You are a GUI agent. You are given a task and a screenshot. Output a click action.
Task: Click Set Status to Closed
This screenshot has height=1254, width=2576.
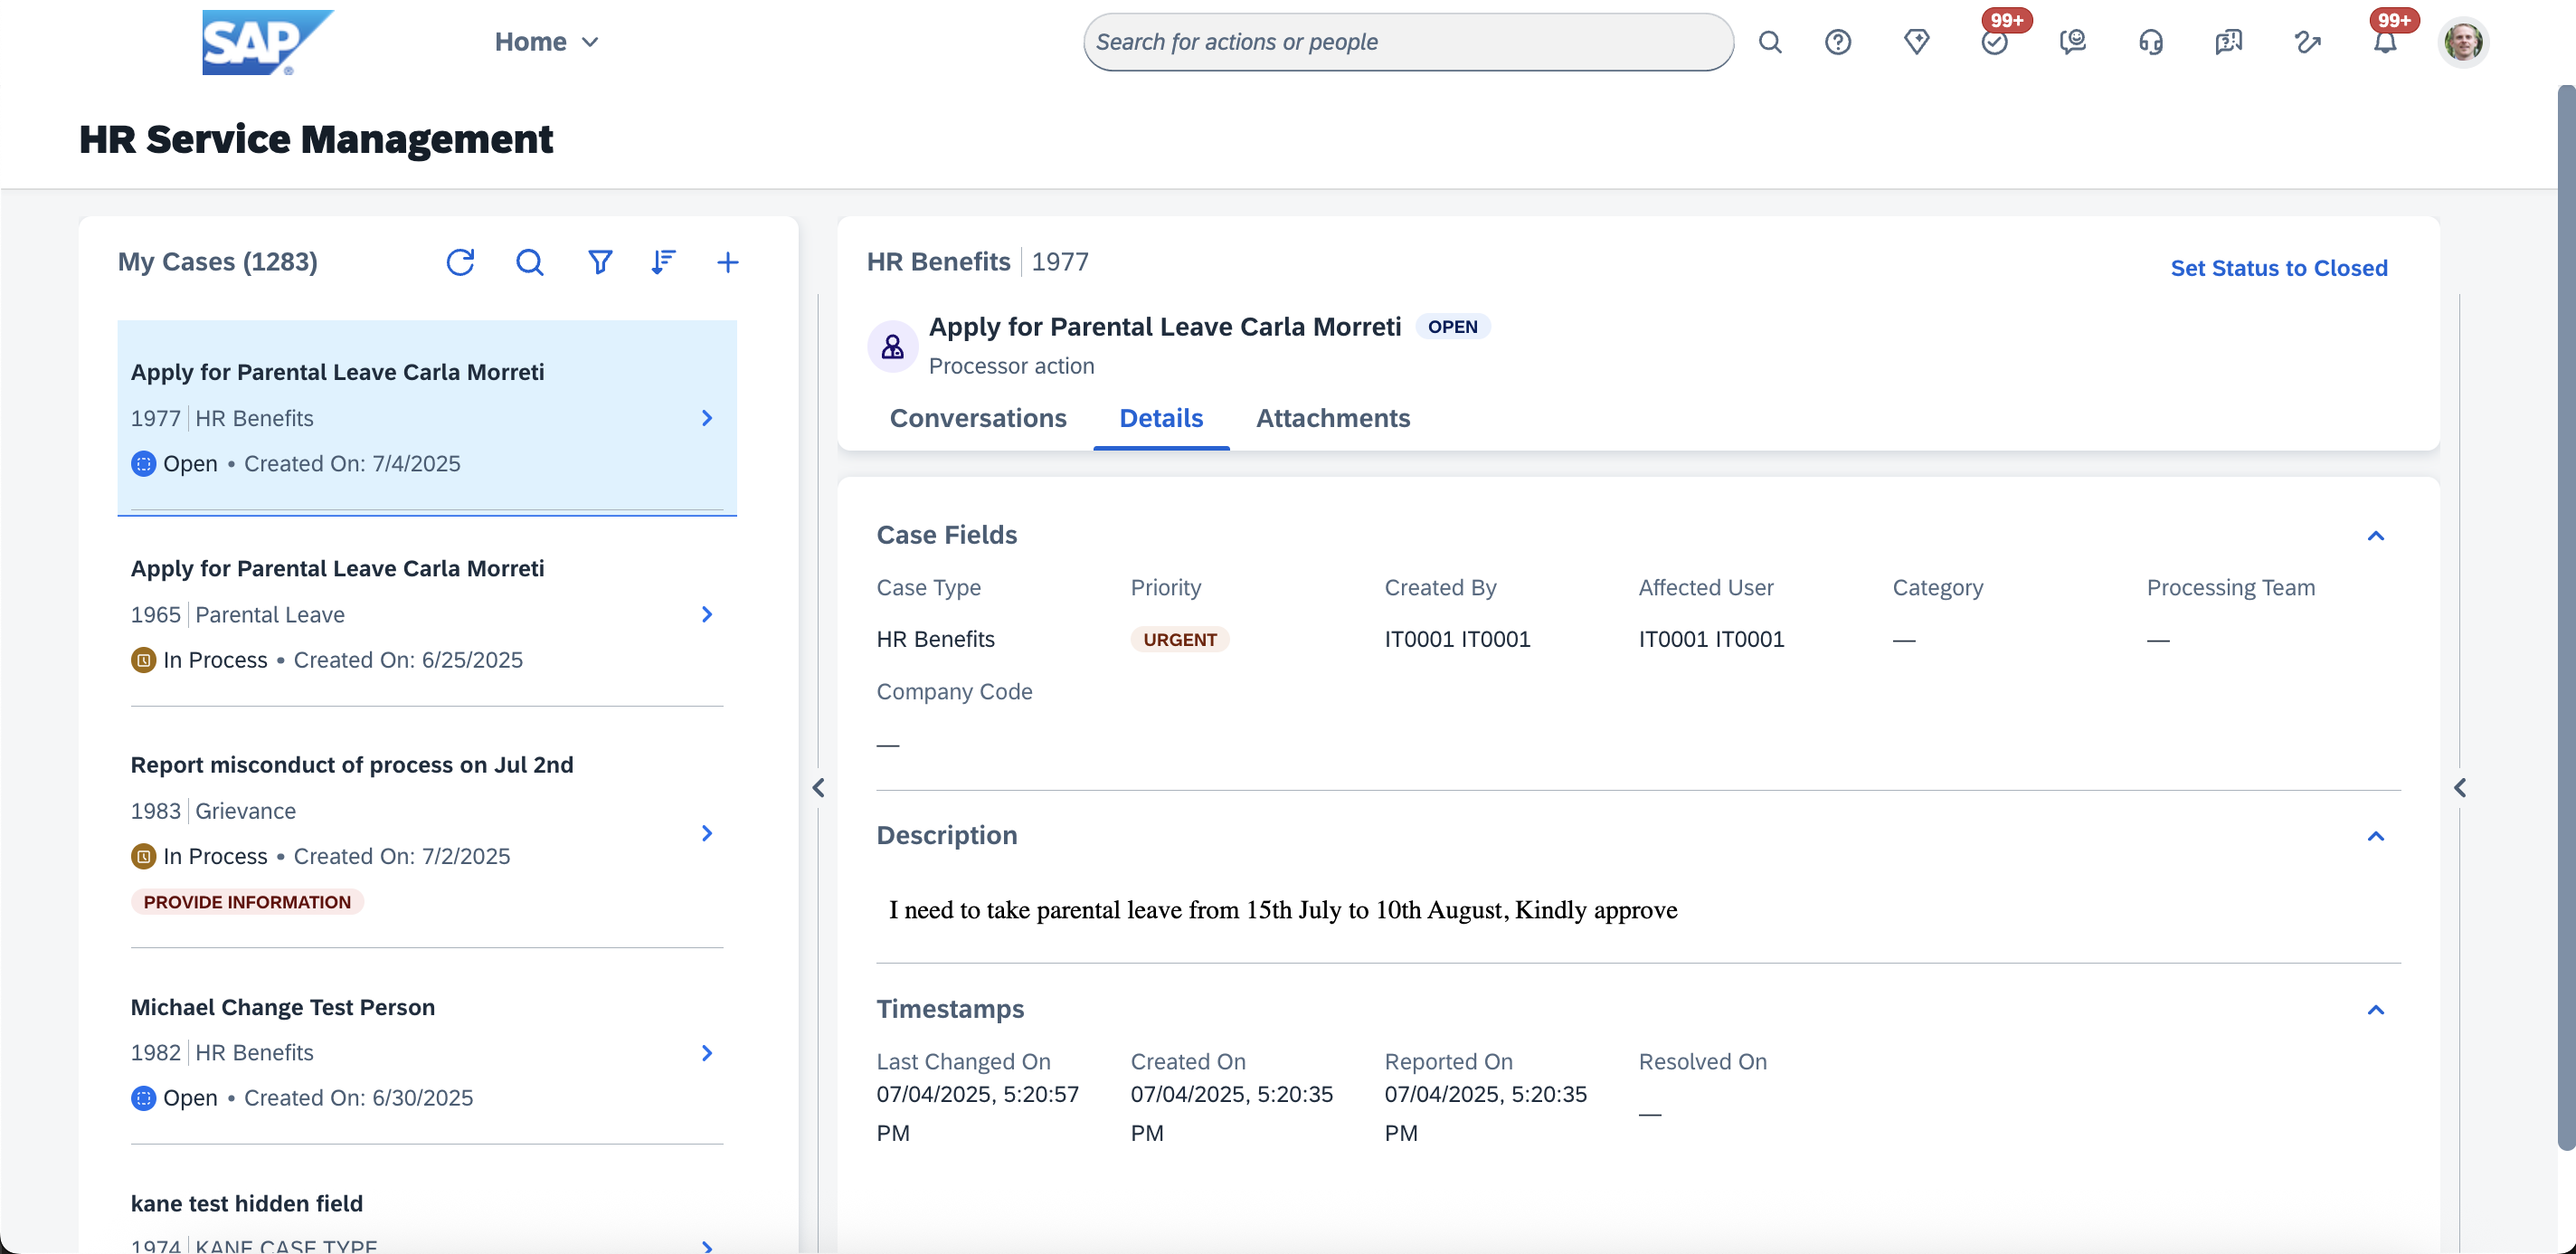(x=2278, y=268)
